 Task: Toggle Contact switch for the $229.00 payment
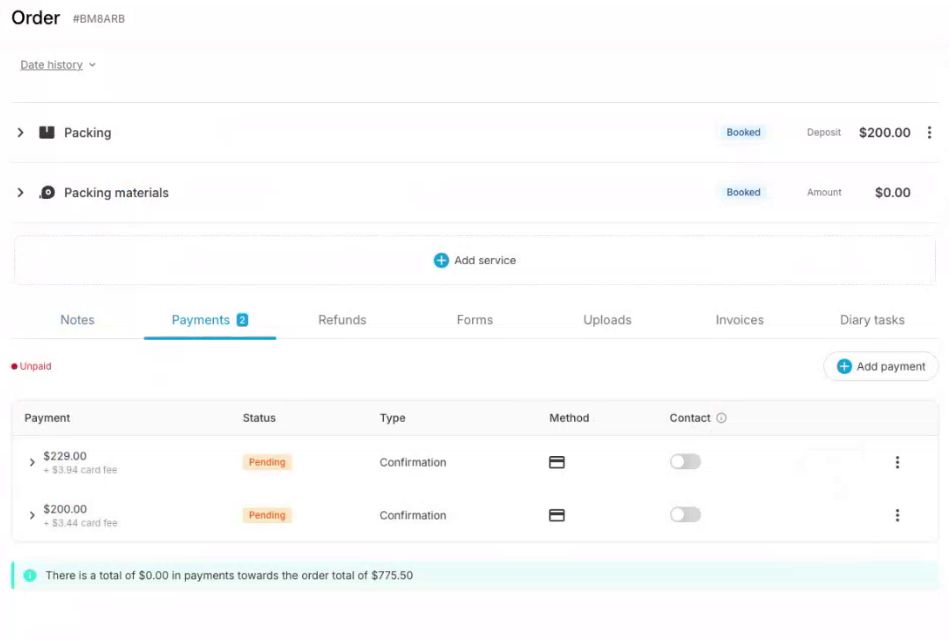click(685, 462)
